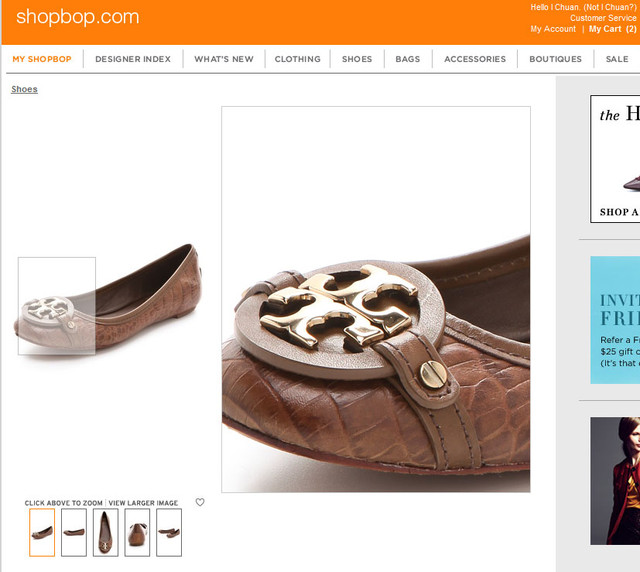This screenshot has width=640, height=572.
Task: Open the SHOES menu
Action: (357, 59)
